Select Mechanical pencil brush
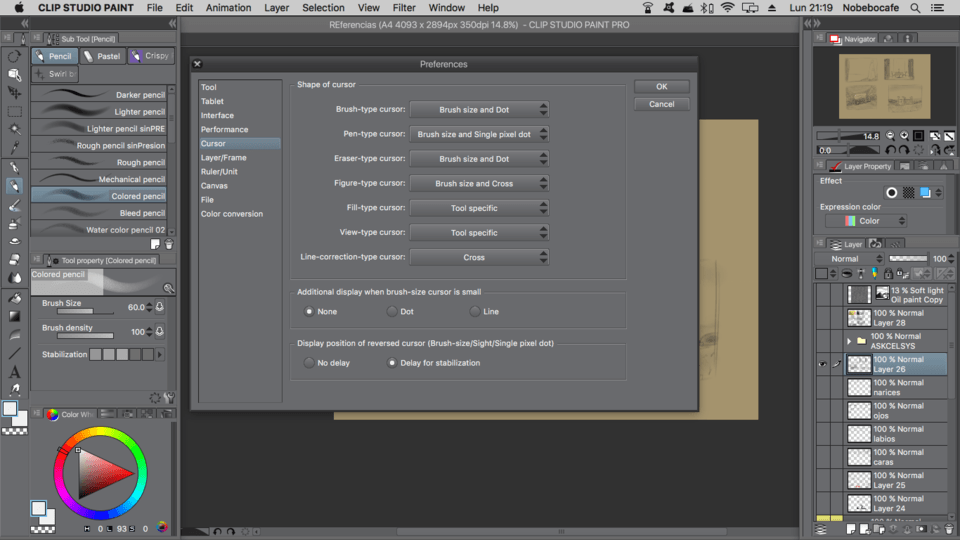Viewport: 960px width, 540px height. [99, 179]
